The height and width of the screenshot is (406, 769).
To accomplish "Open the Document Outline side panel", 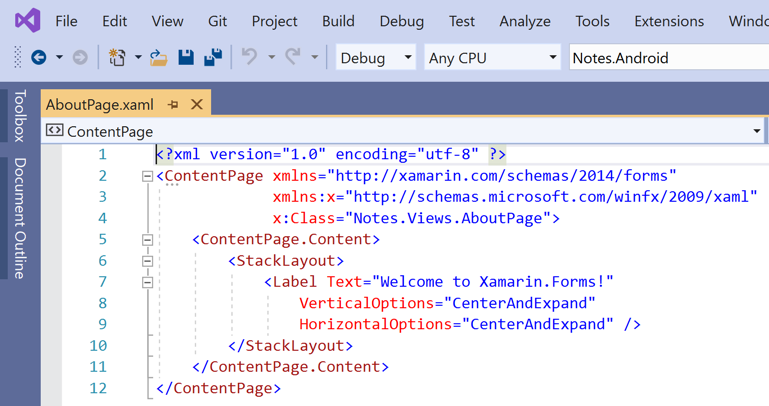I will [x=20, y=217].
